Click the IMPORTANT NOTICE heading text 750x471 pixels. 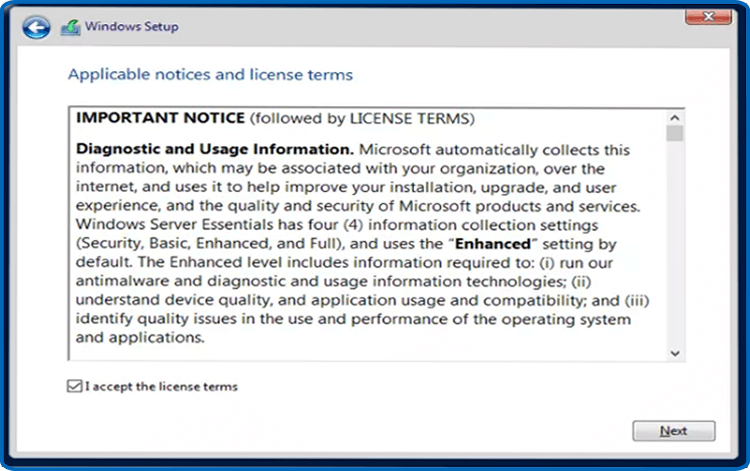[x=160, y=118]
